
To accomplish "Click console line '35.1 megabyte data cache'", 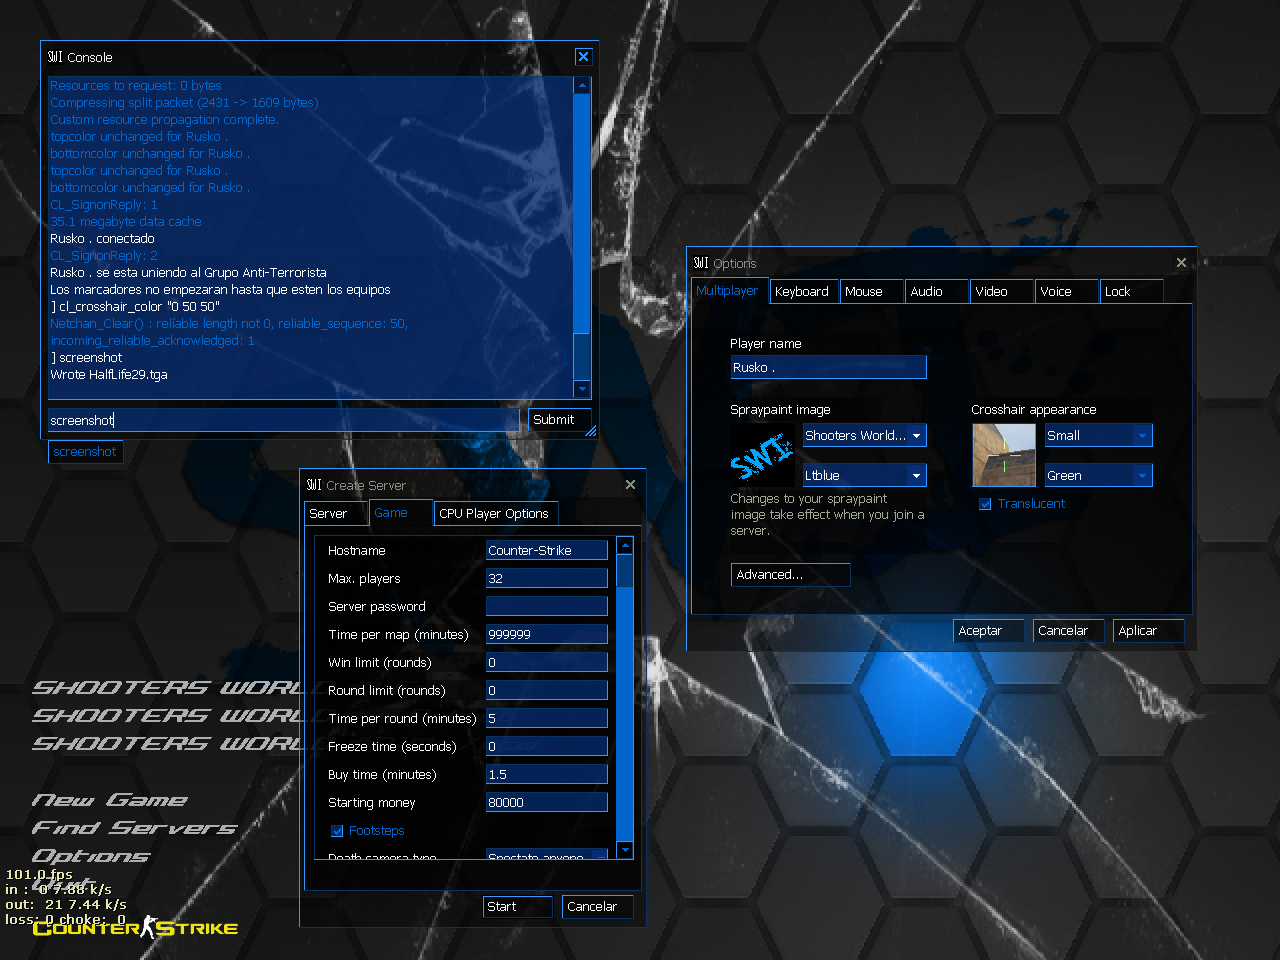I will [126, 222].
